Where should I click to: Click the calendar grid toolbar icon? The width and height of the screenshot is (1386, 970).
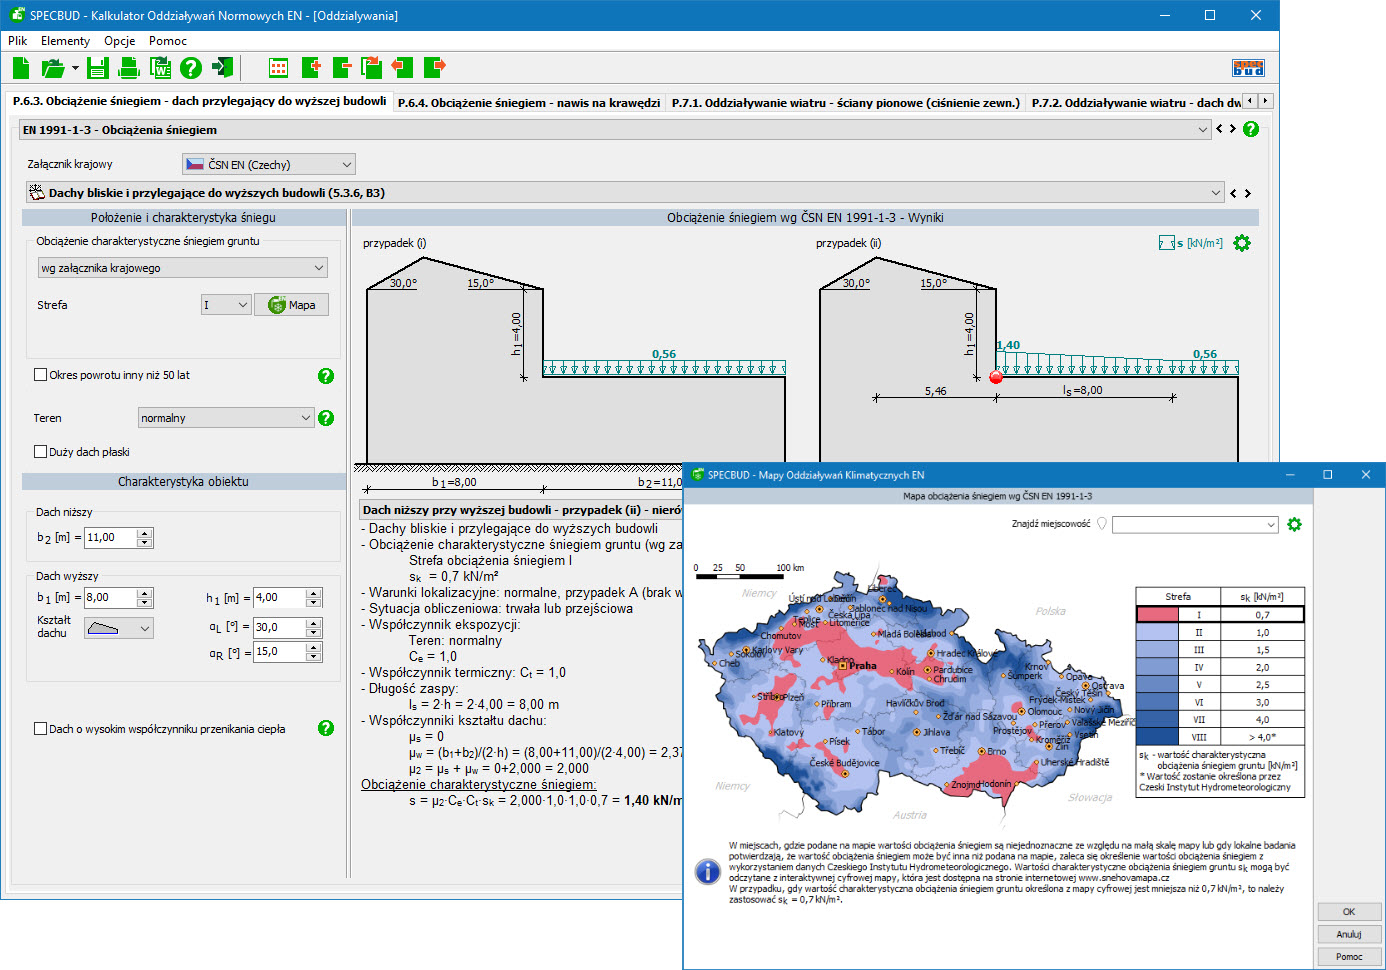[279, 68]
